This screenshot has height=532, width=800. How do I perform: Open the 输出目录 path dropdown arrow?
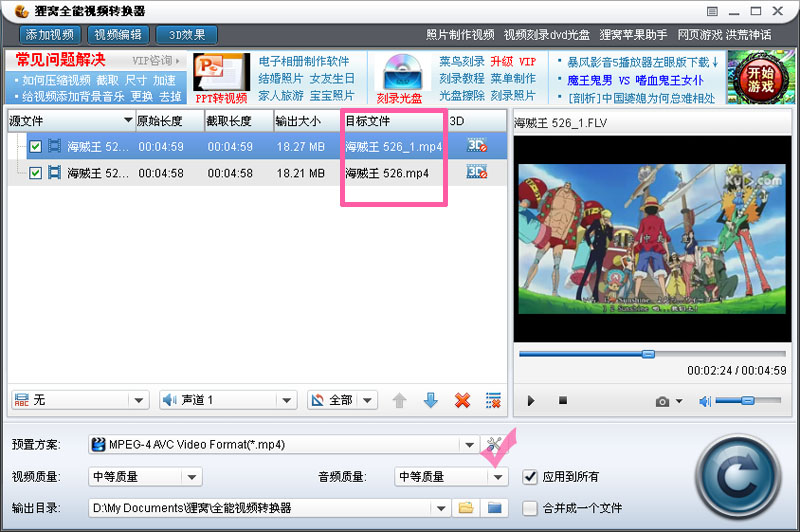click(x=440, y=508)
